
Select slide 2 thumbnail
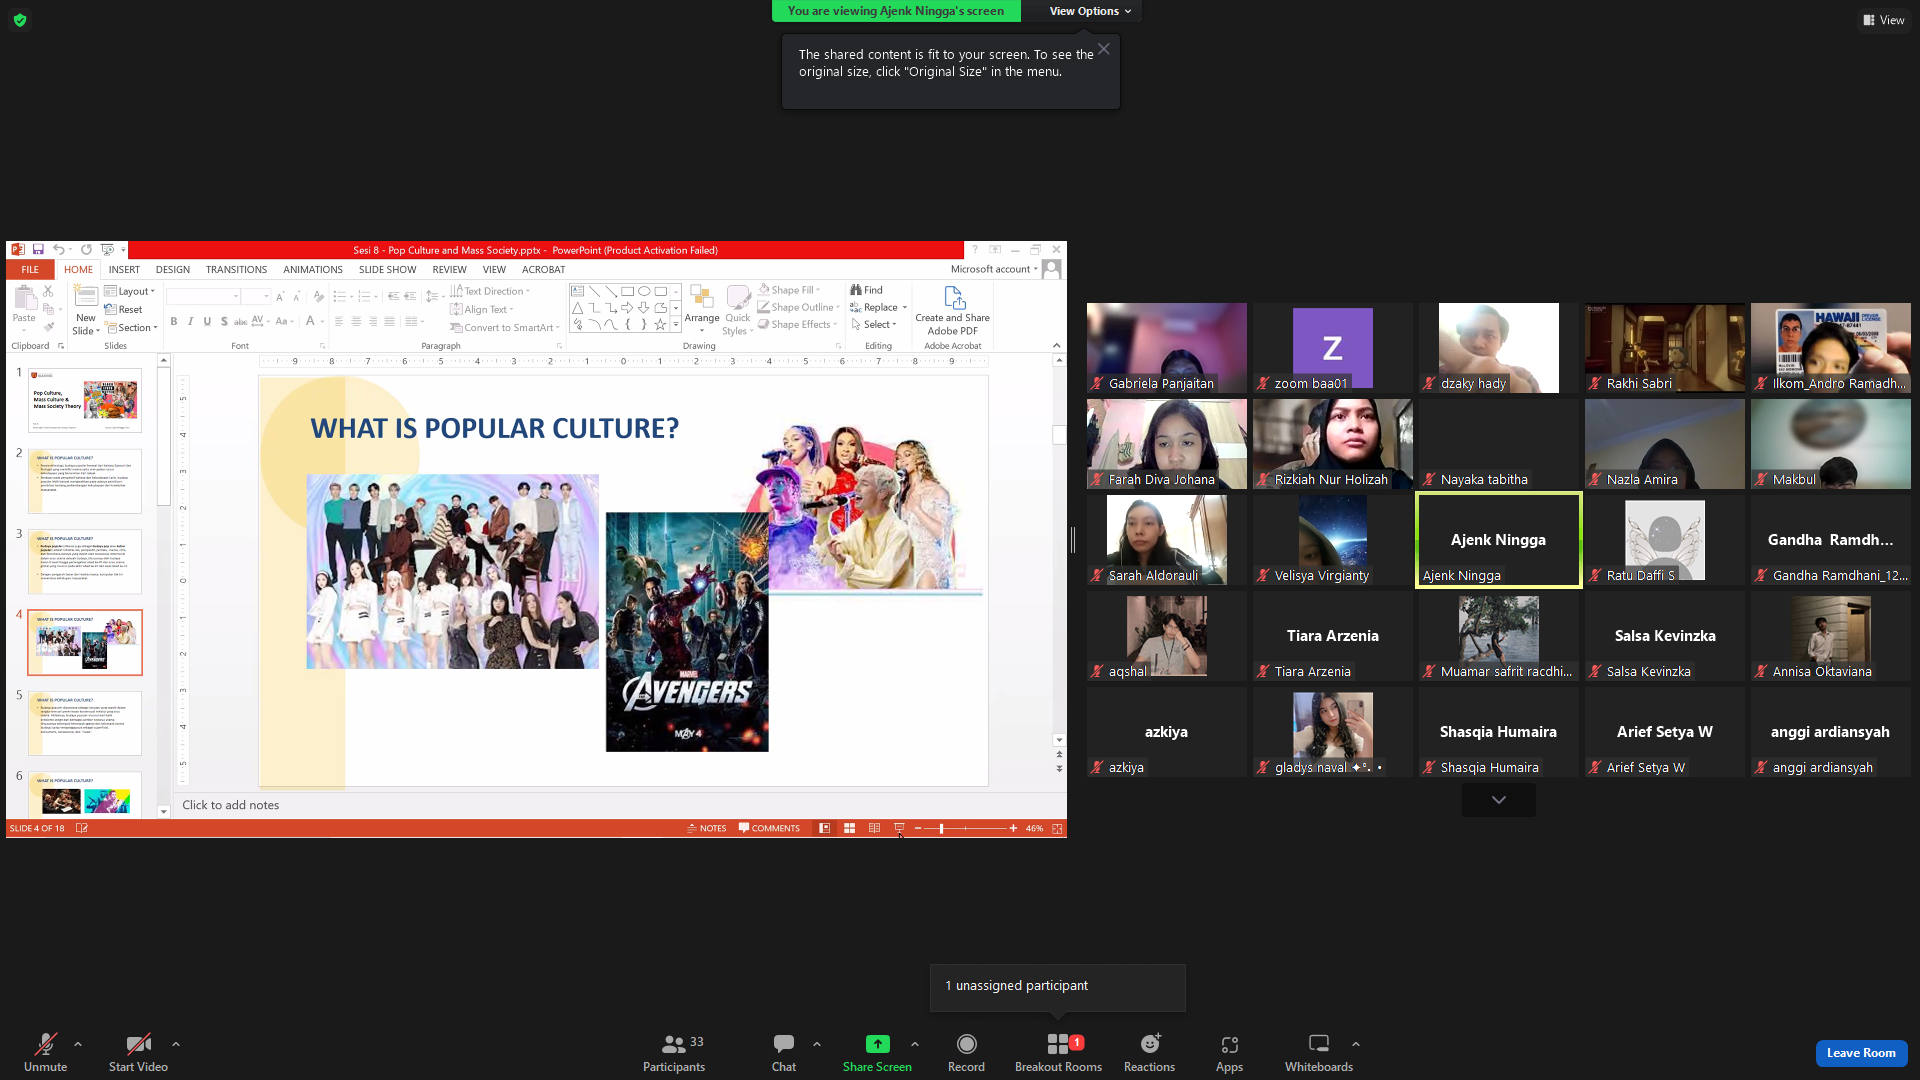[85, 481]
